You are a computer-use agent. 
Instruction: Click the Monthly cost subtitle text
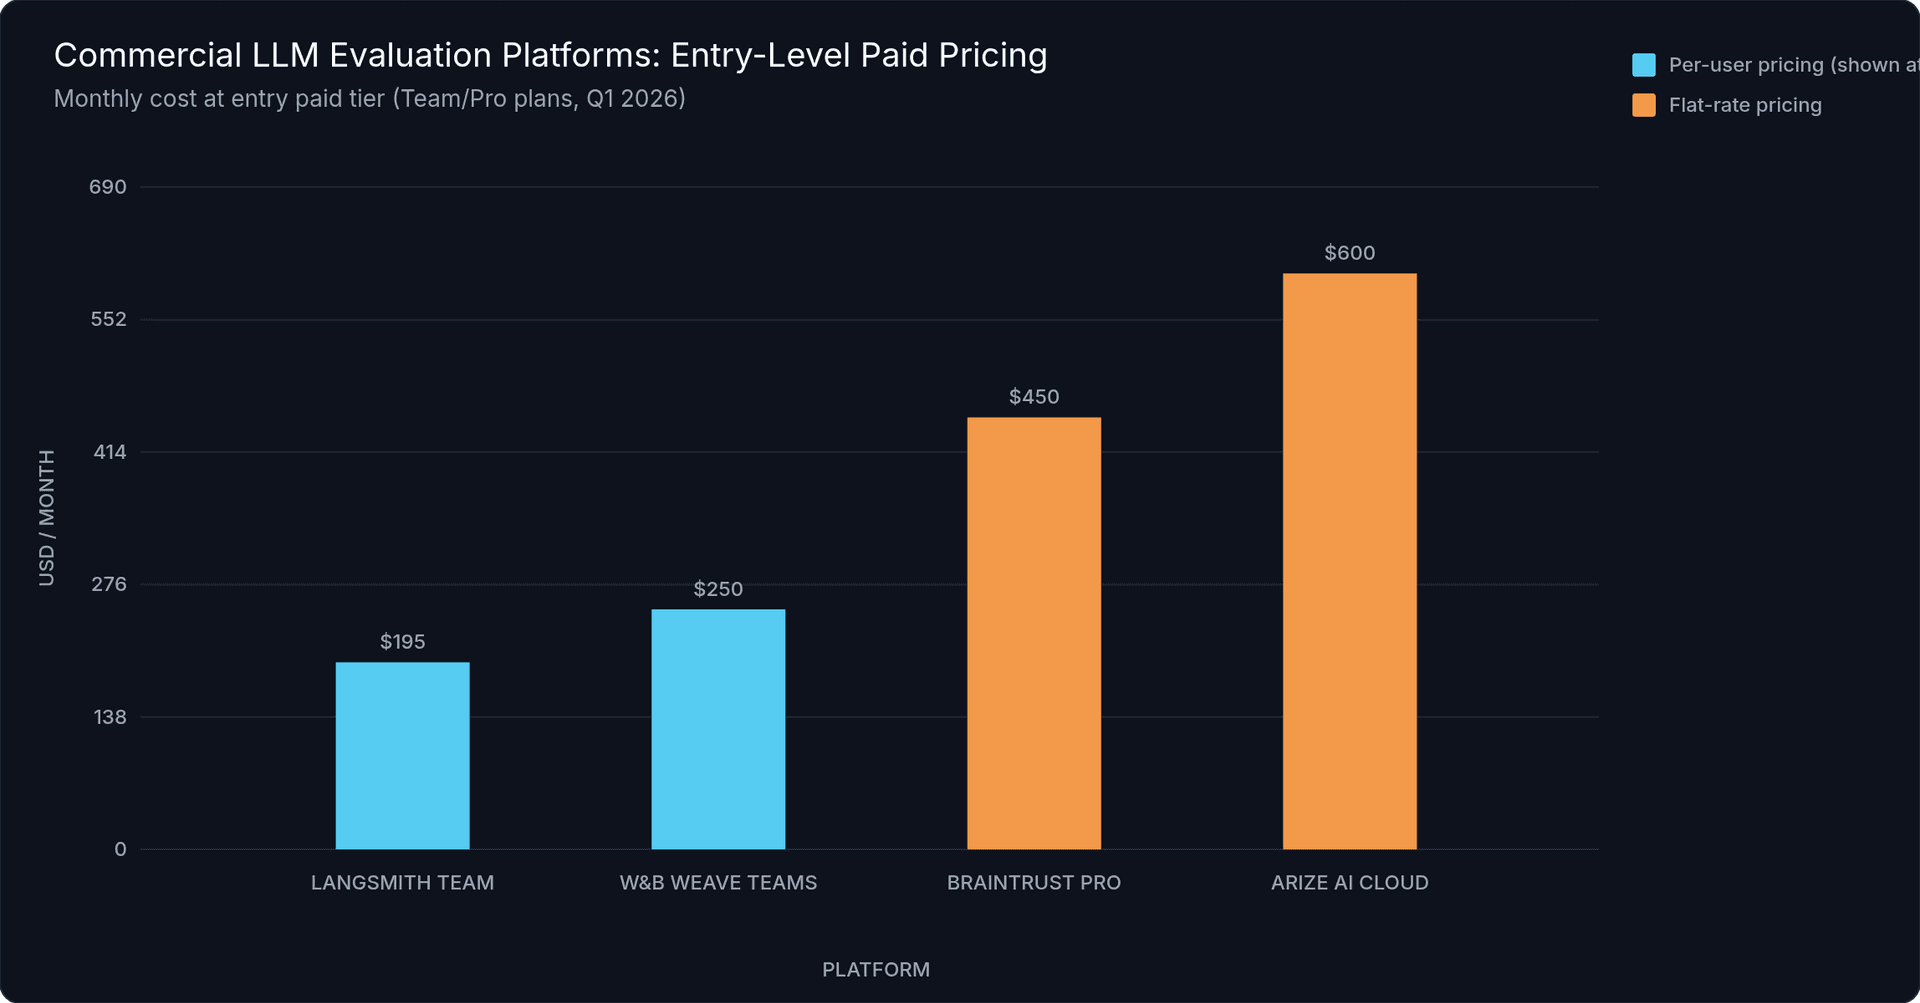[x=369, y=99]
